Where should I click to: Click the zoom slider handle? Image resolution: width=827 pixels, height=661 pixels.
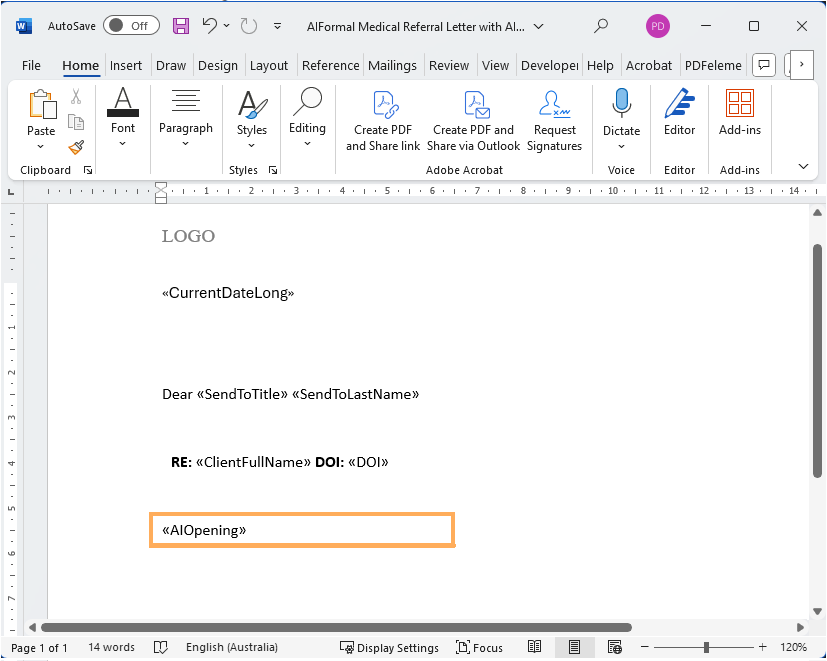(x=706, y=647)
